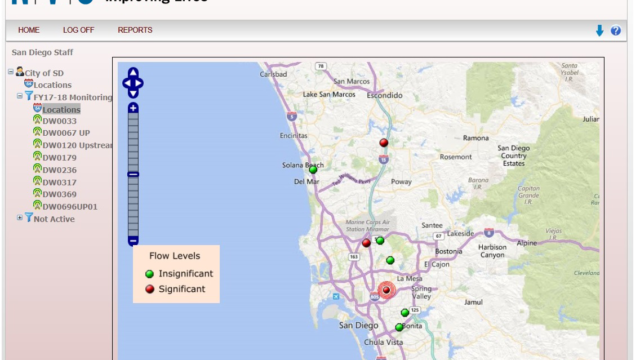Screen dimensions: 640x360
Task: Click red marker south of Escondido
Action: click(384, 142)
